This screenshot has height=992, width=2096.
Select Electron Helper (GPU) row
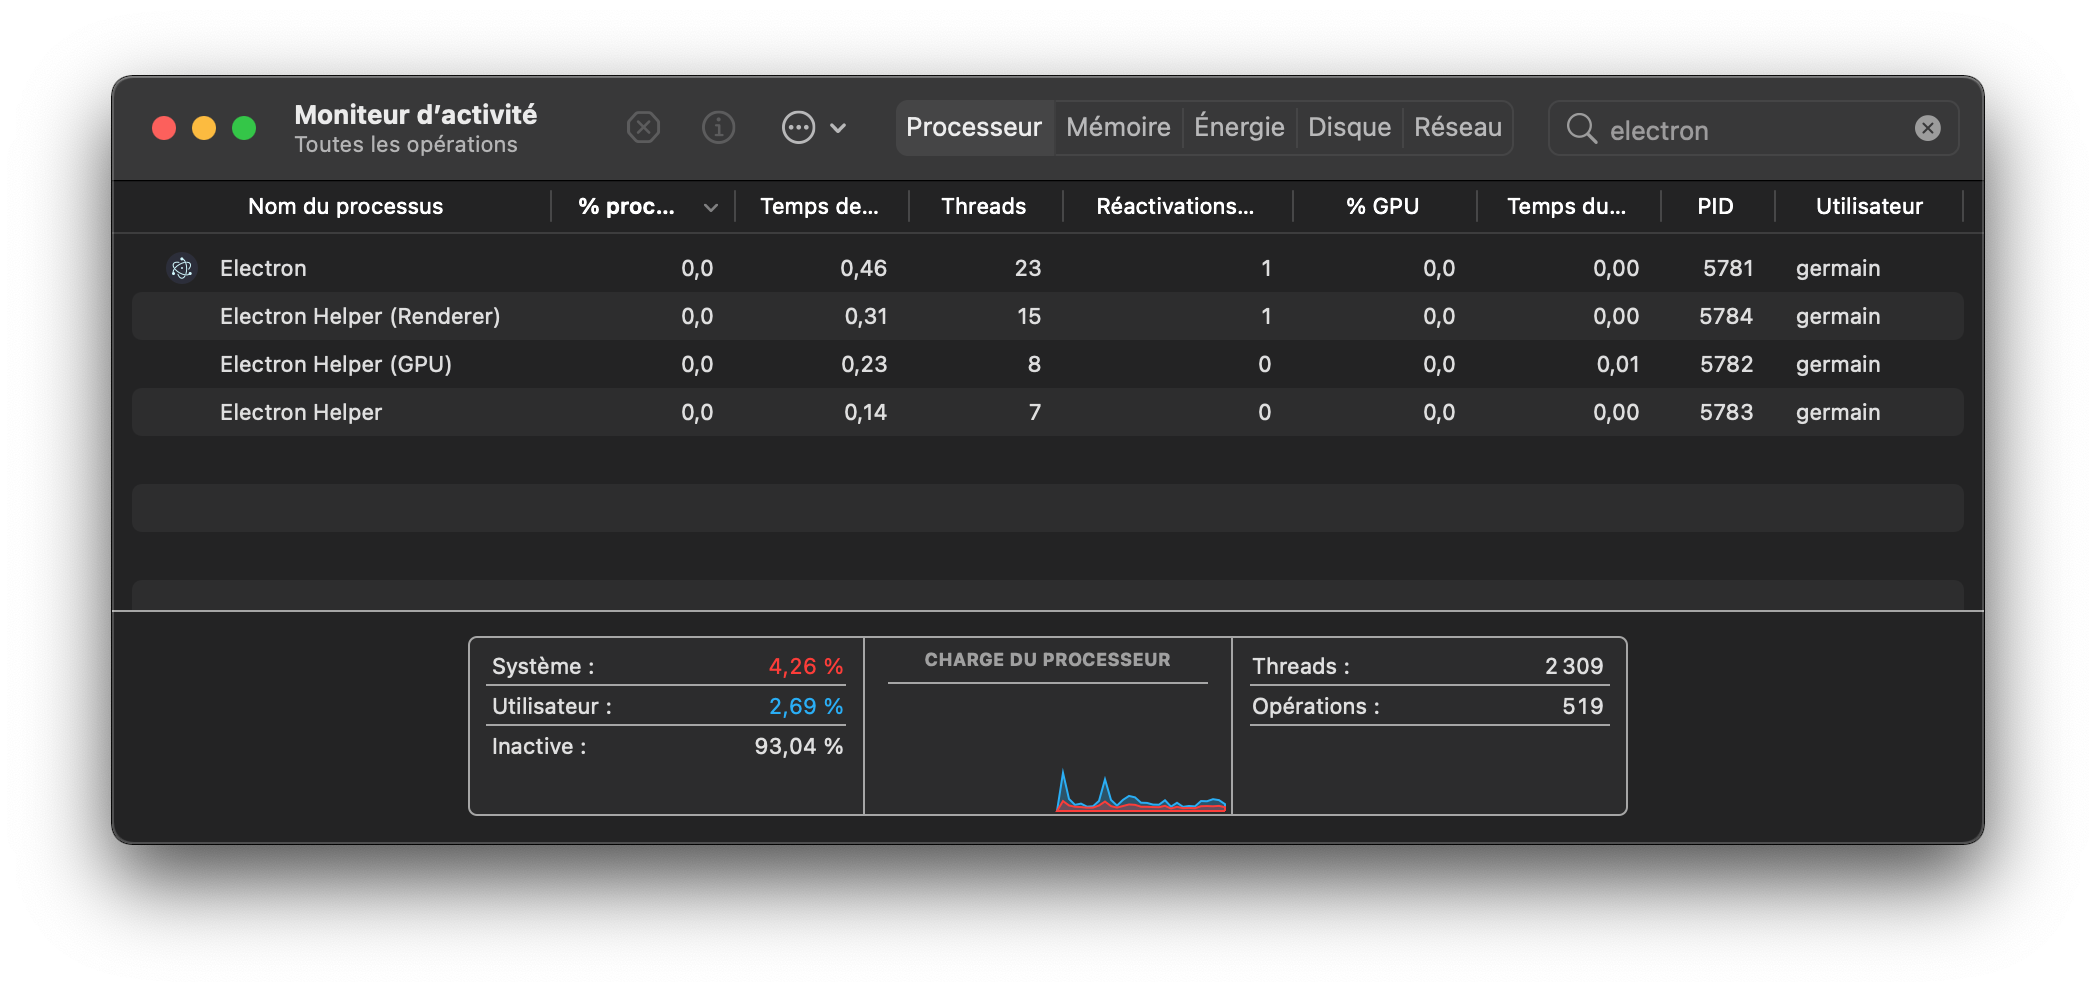point(1048,364)
